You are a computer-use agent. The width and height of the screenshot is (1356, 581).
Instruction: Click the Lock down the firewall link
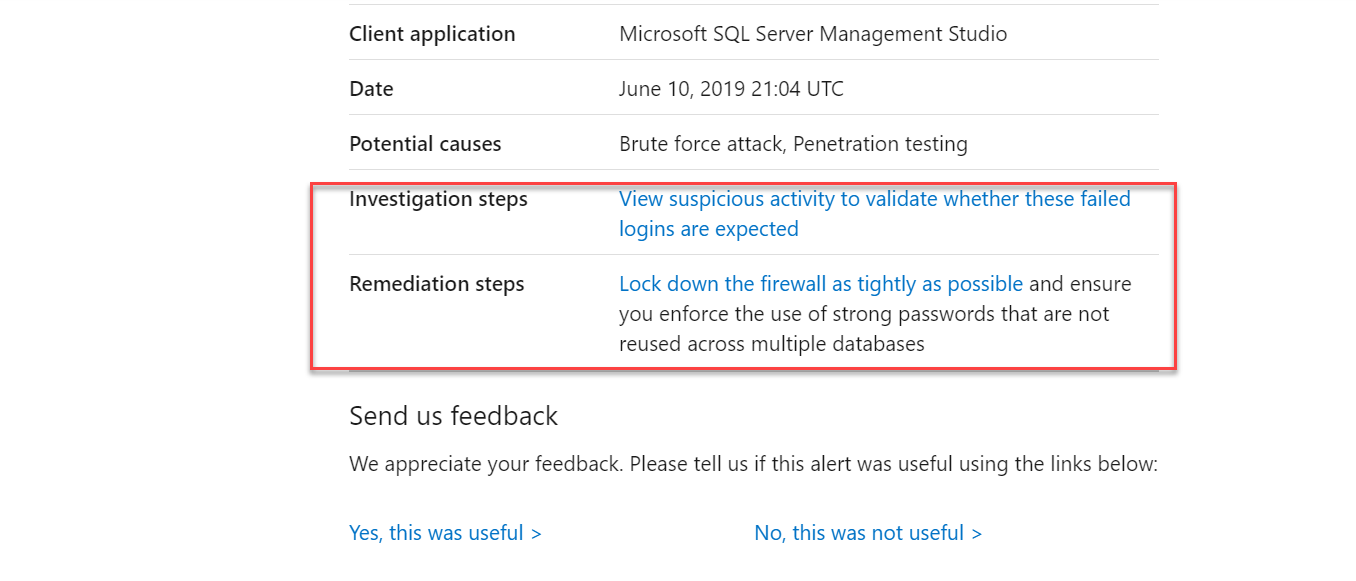point(820,284)
